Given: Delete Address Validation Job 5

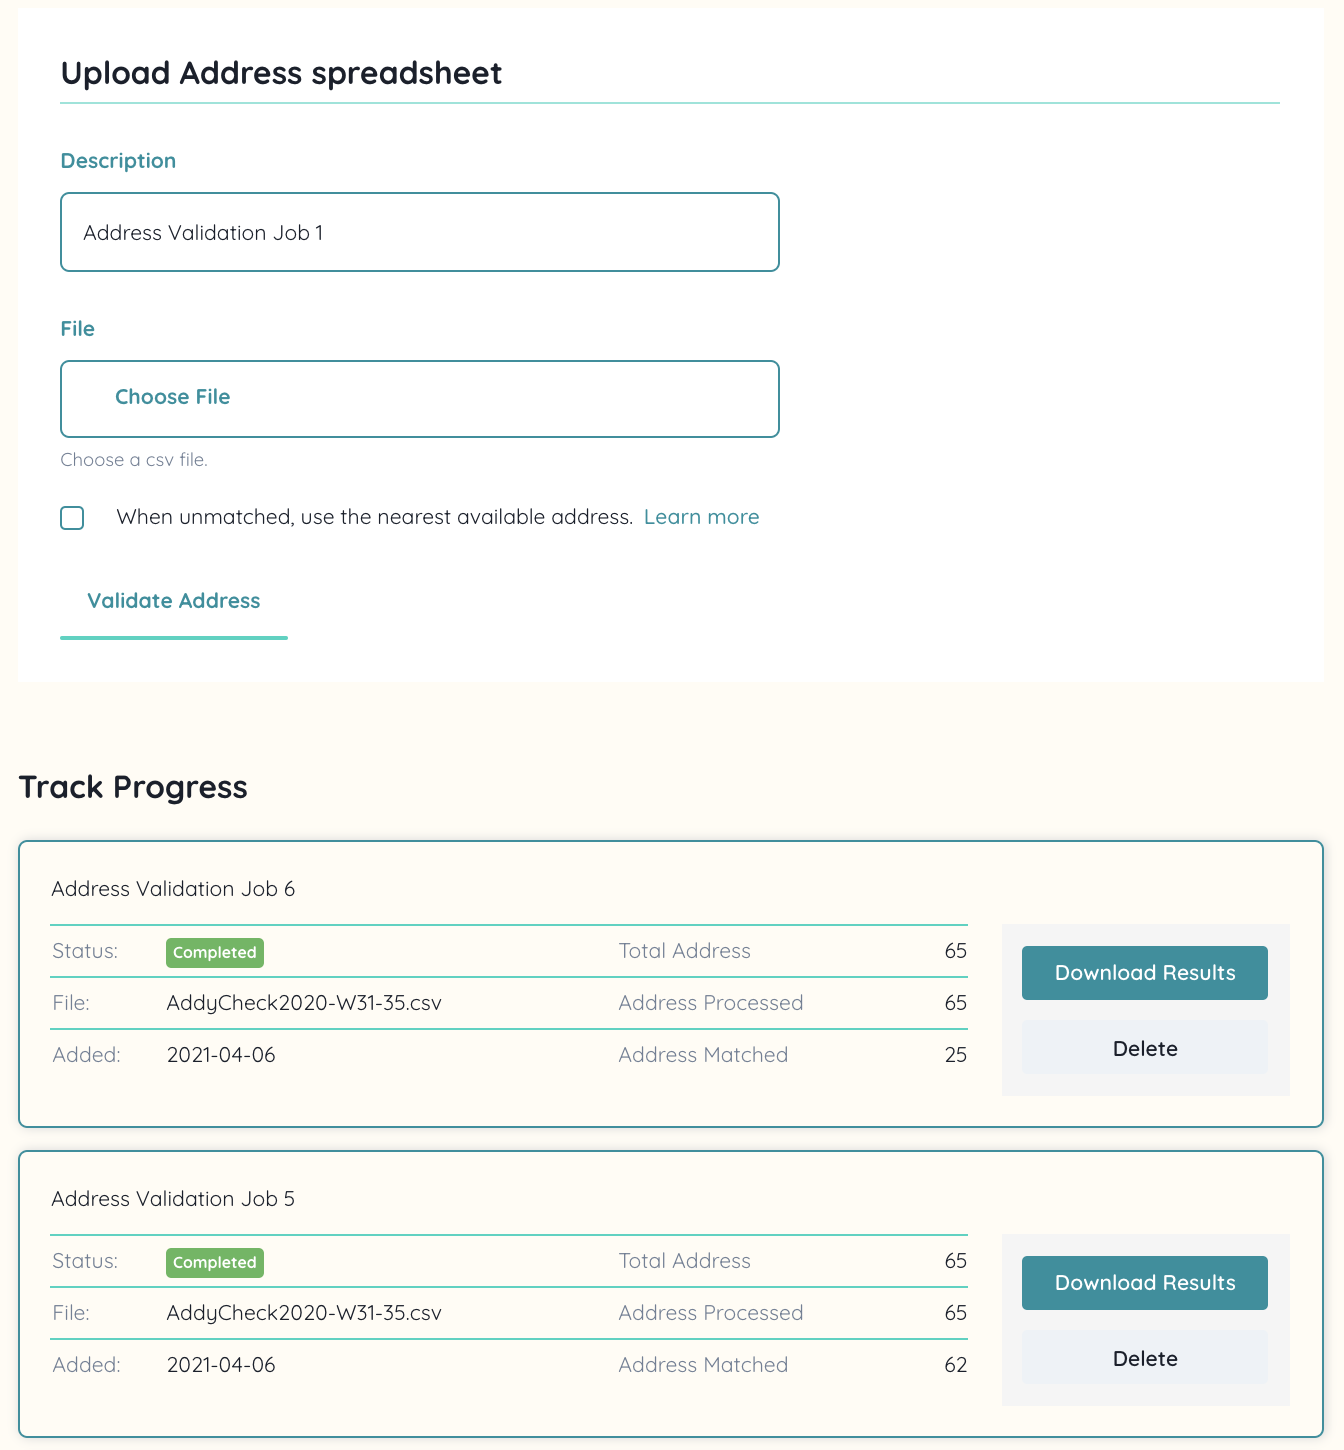Looking at the screenshot, I should pyautogui.click(x=1144, y=1358).
